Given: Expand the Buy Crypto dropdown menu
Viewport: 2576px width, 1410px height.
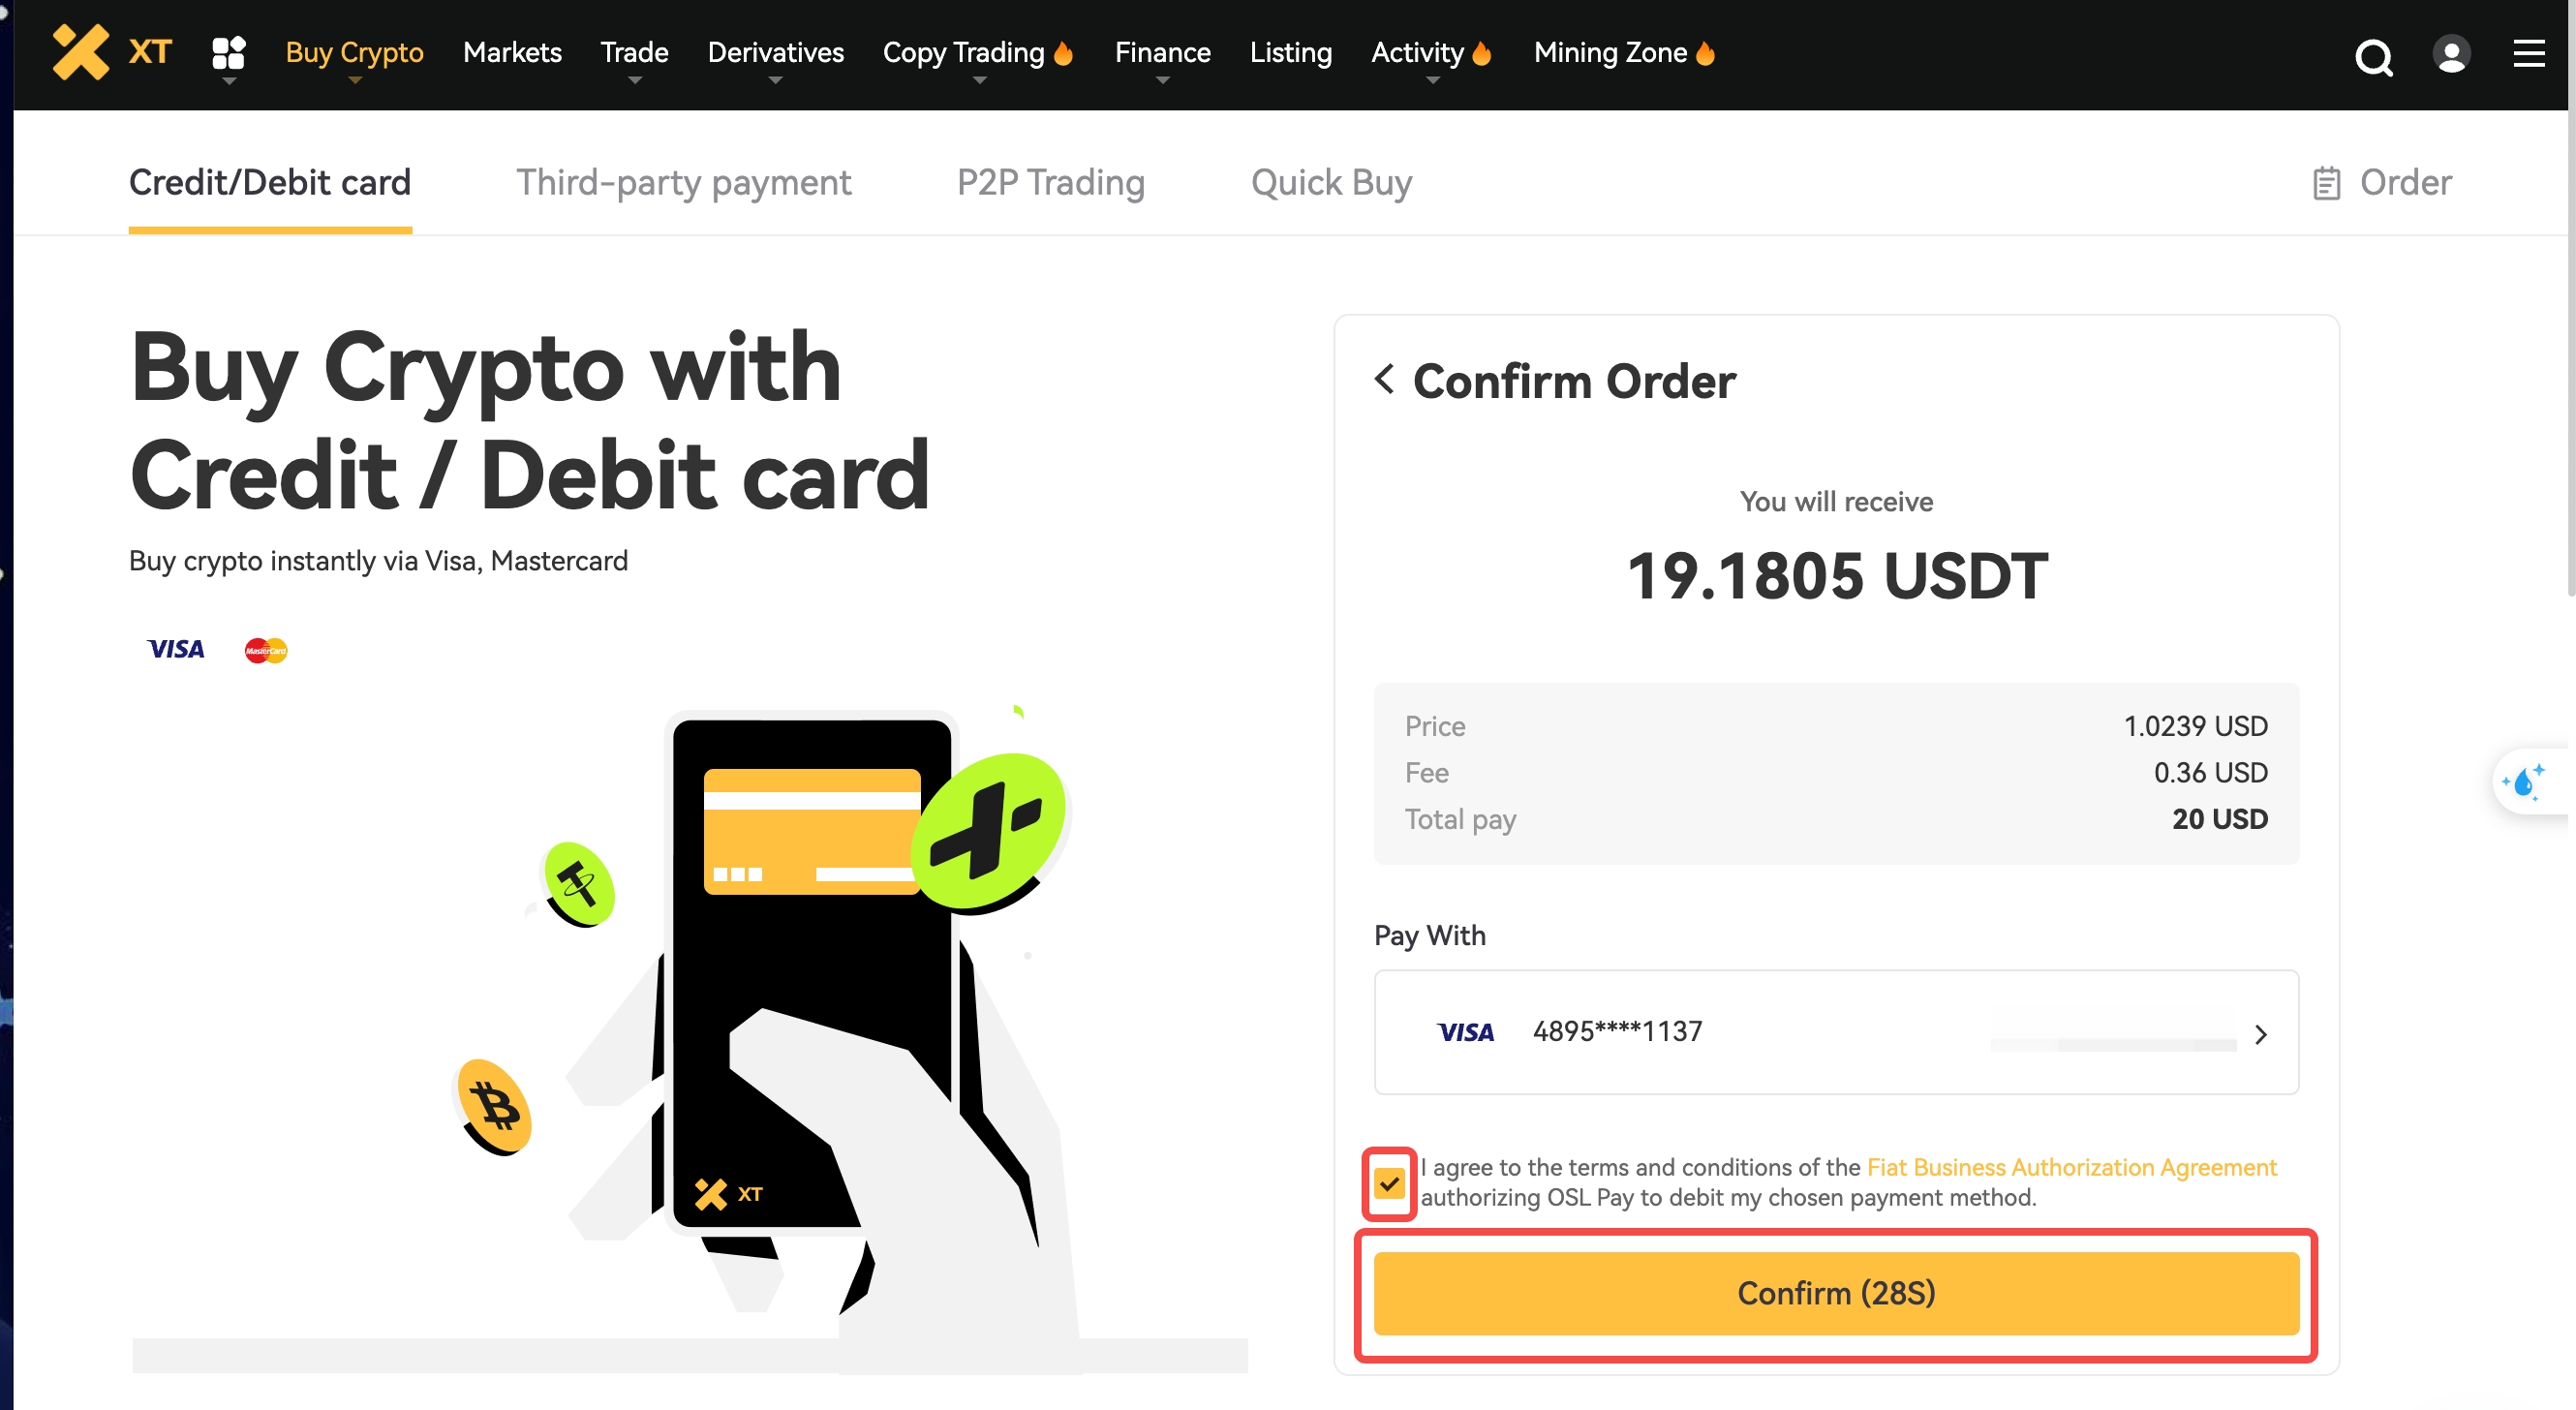Looking at the screenshot, I should (354, 53).
